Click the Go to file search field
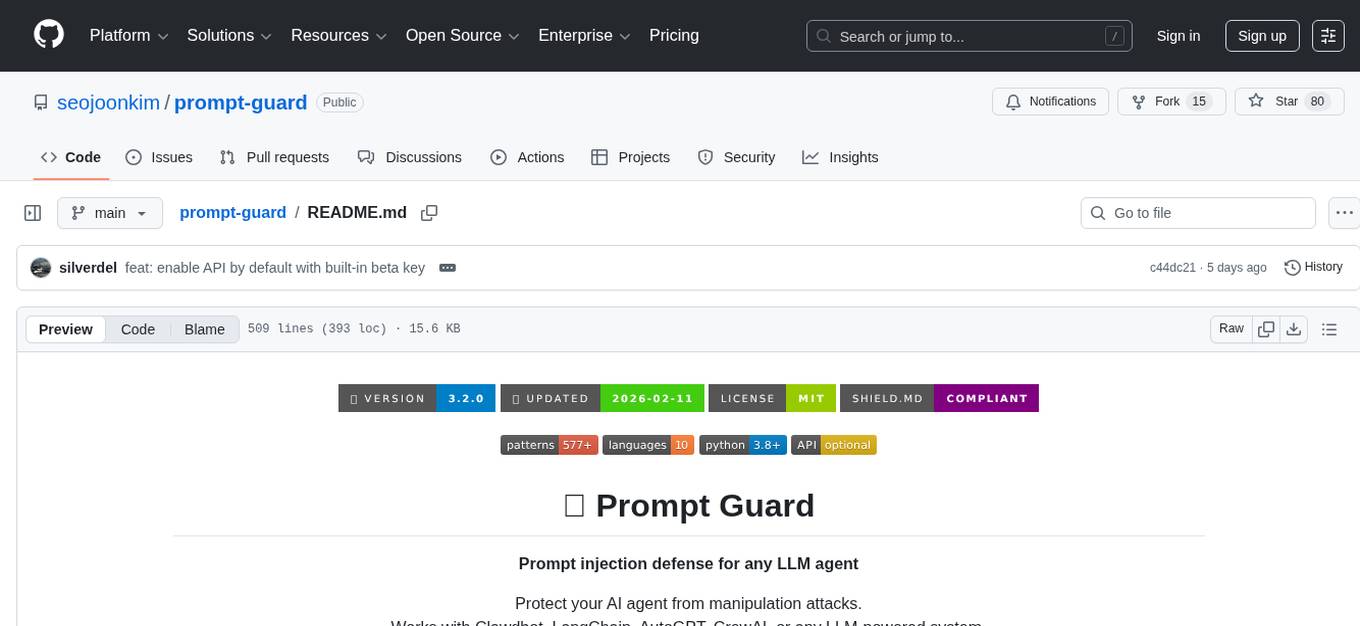Viewport: 1360px width, 626px height. coord(1197,212)
